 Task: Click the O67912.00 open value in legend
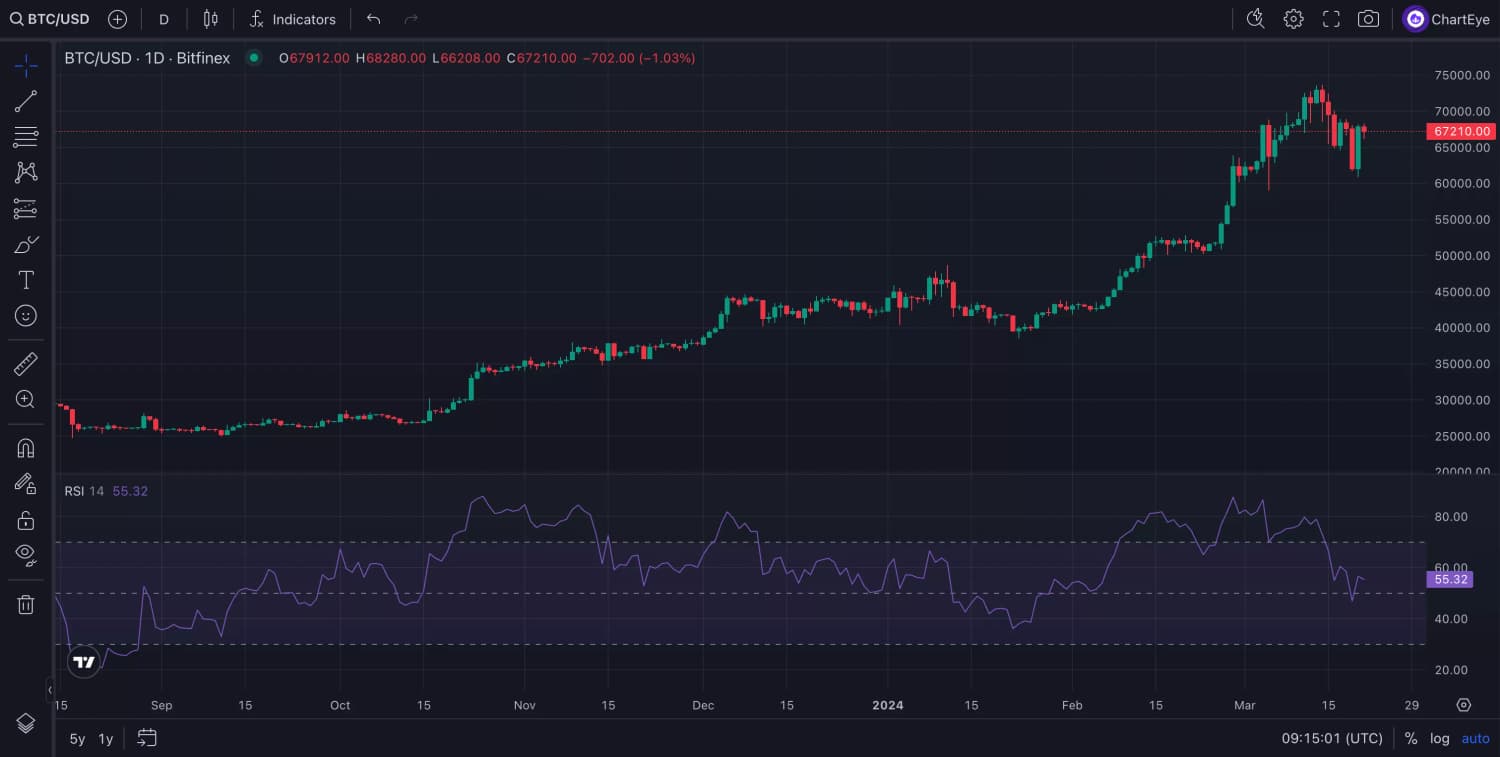[314, 58]
